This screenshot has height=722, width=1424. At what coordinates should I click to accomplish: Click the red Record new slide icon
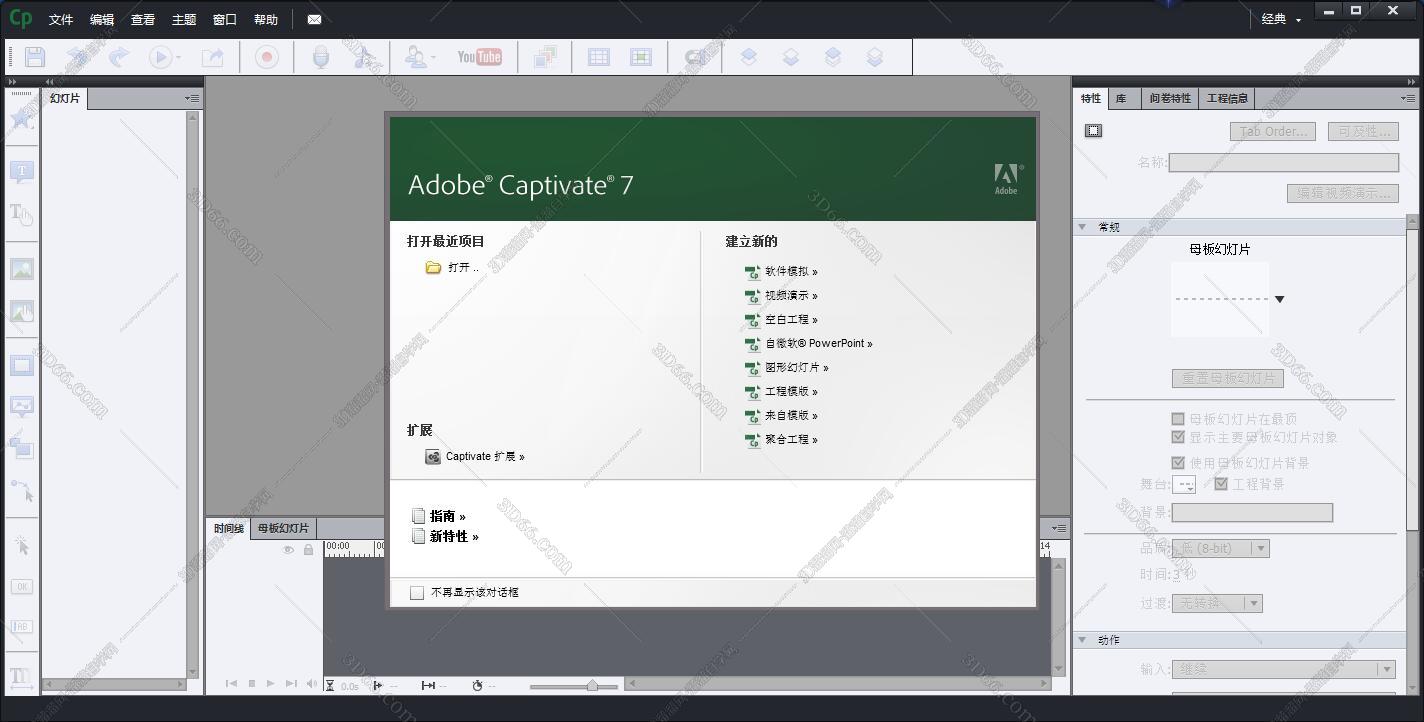coord(265,56)
